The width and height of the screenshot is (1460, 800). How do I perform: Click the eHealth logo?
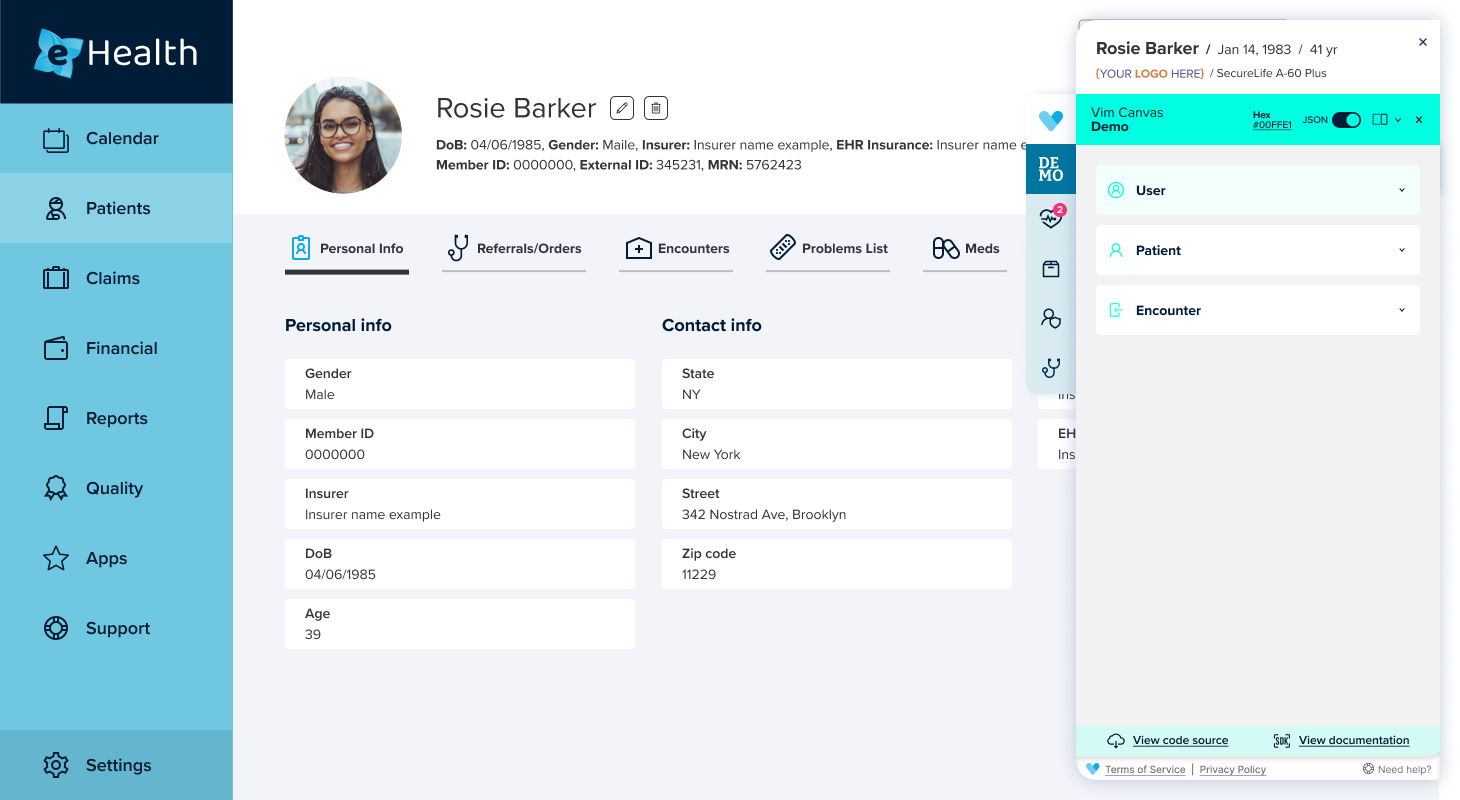(x=116, y=52)
